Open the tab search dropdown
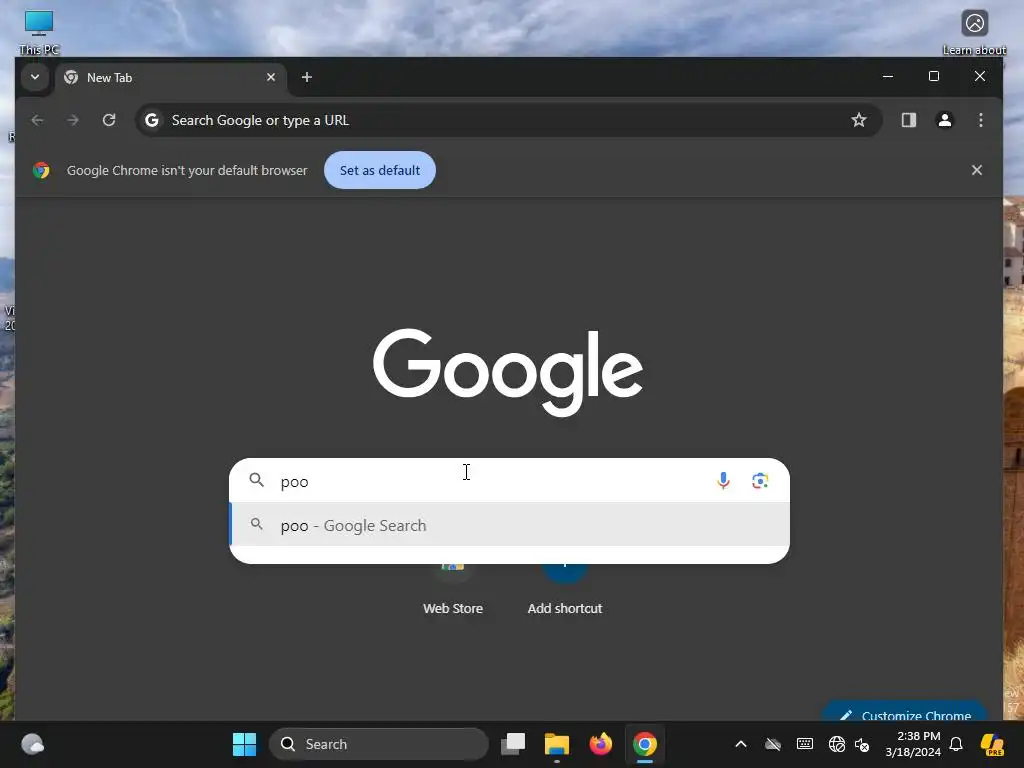This screenshot has height=768, width=1024. 35,77
